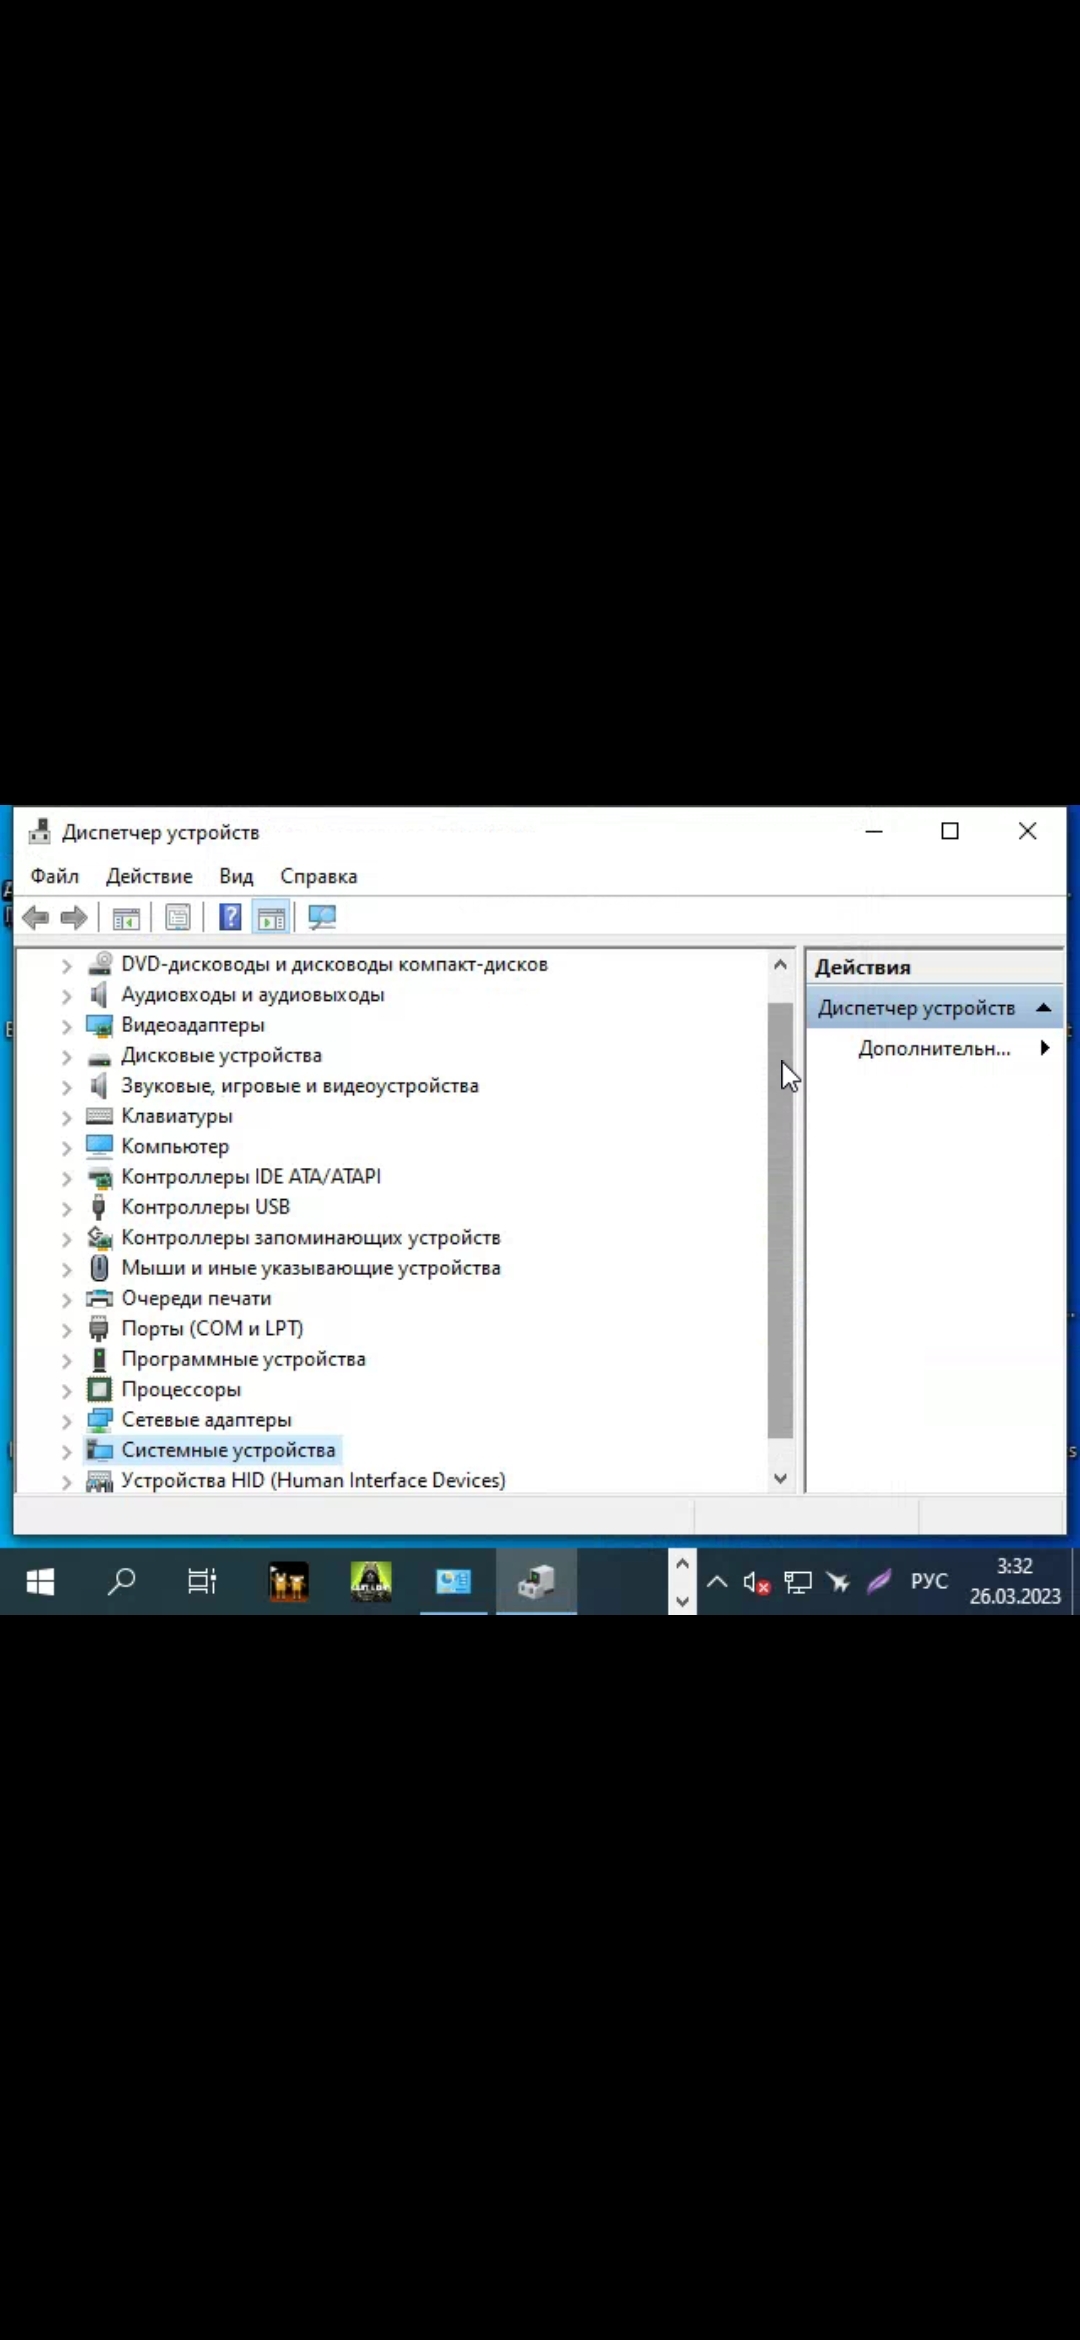Select the Очереди печати row
Viewport: 1080px width, 2340px height.
(x=196, y=1298)
